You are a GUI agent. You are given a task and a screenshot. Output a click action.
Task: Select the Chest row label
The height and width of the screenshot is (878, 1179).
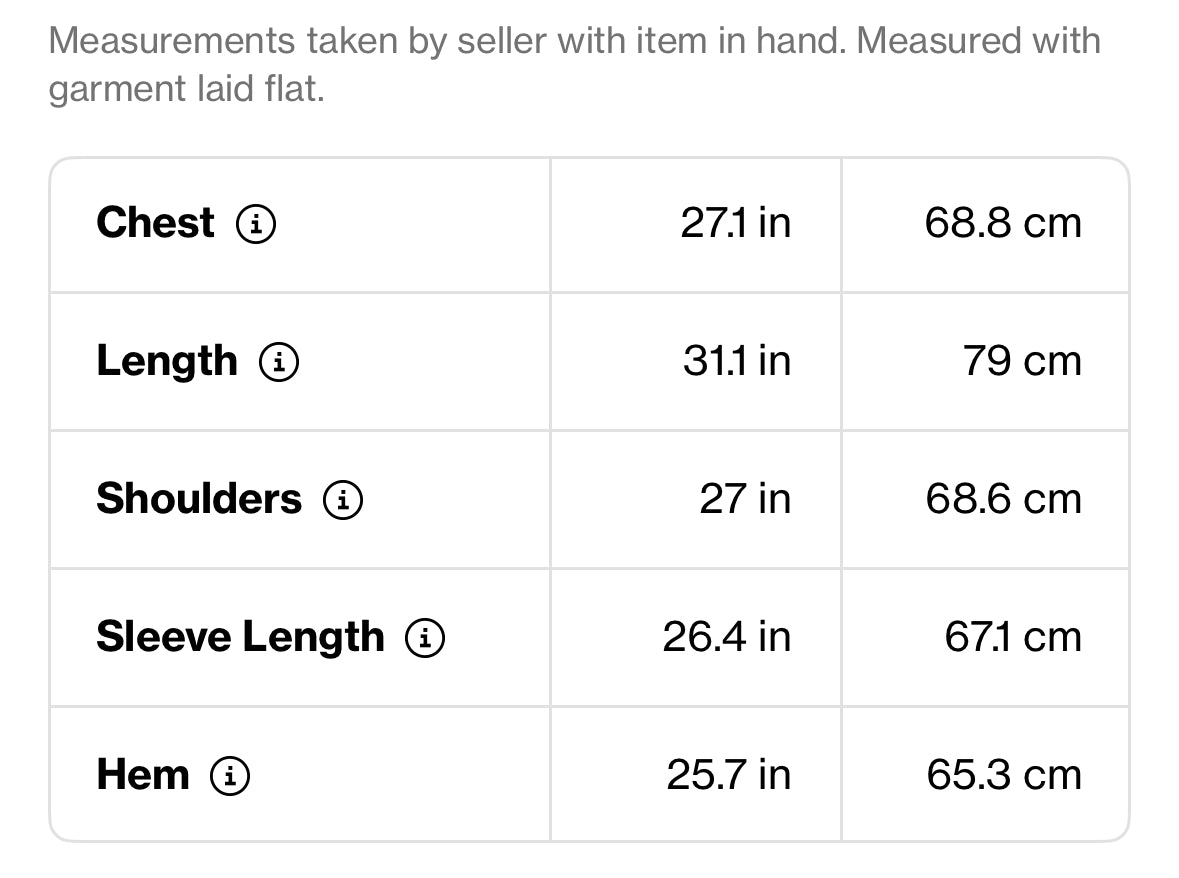point(156,223)
